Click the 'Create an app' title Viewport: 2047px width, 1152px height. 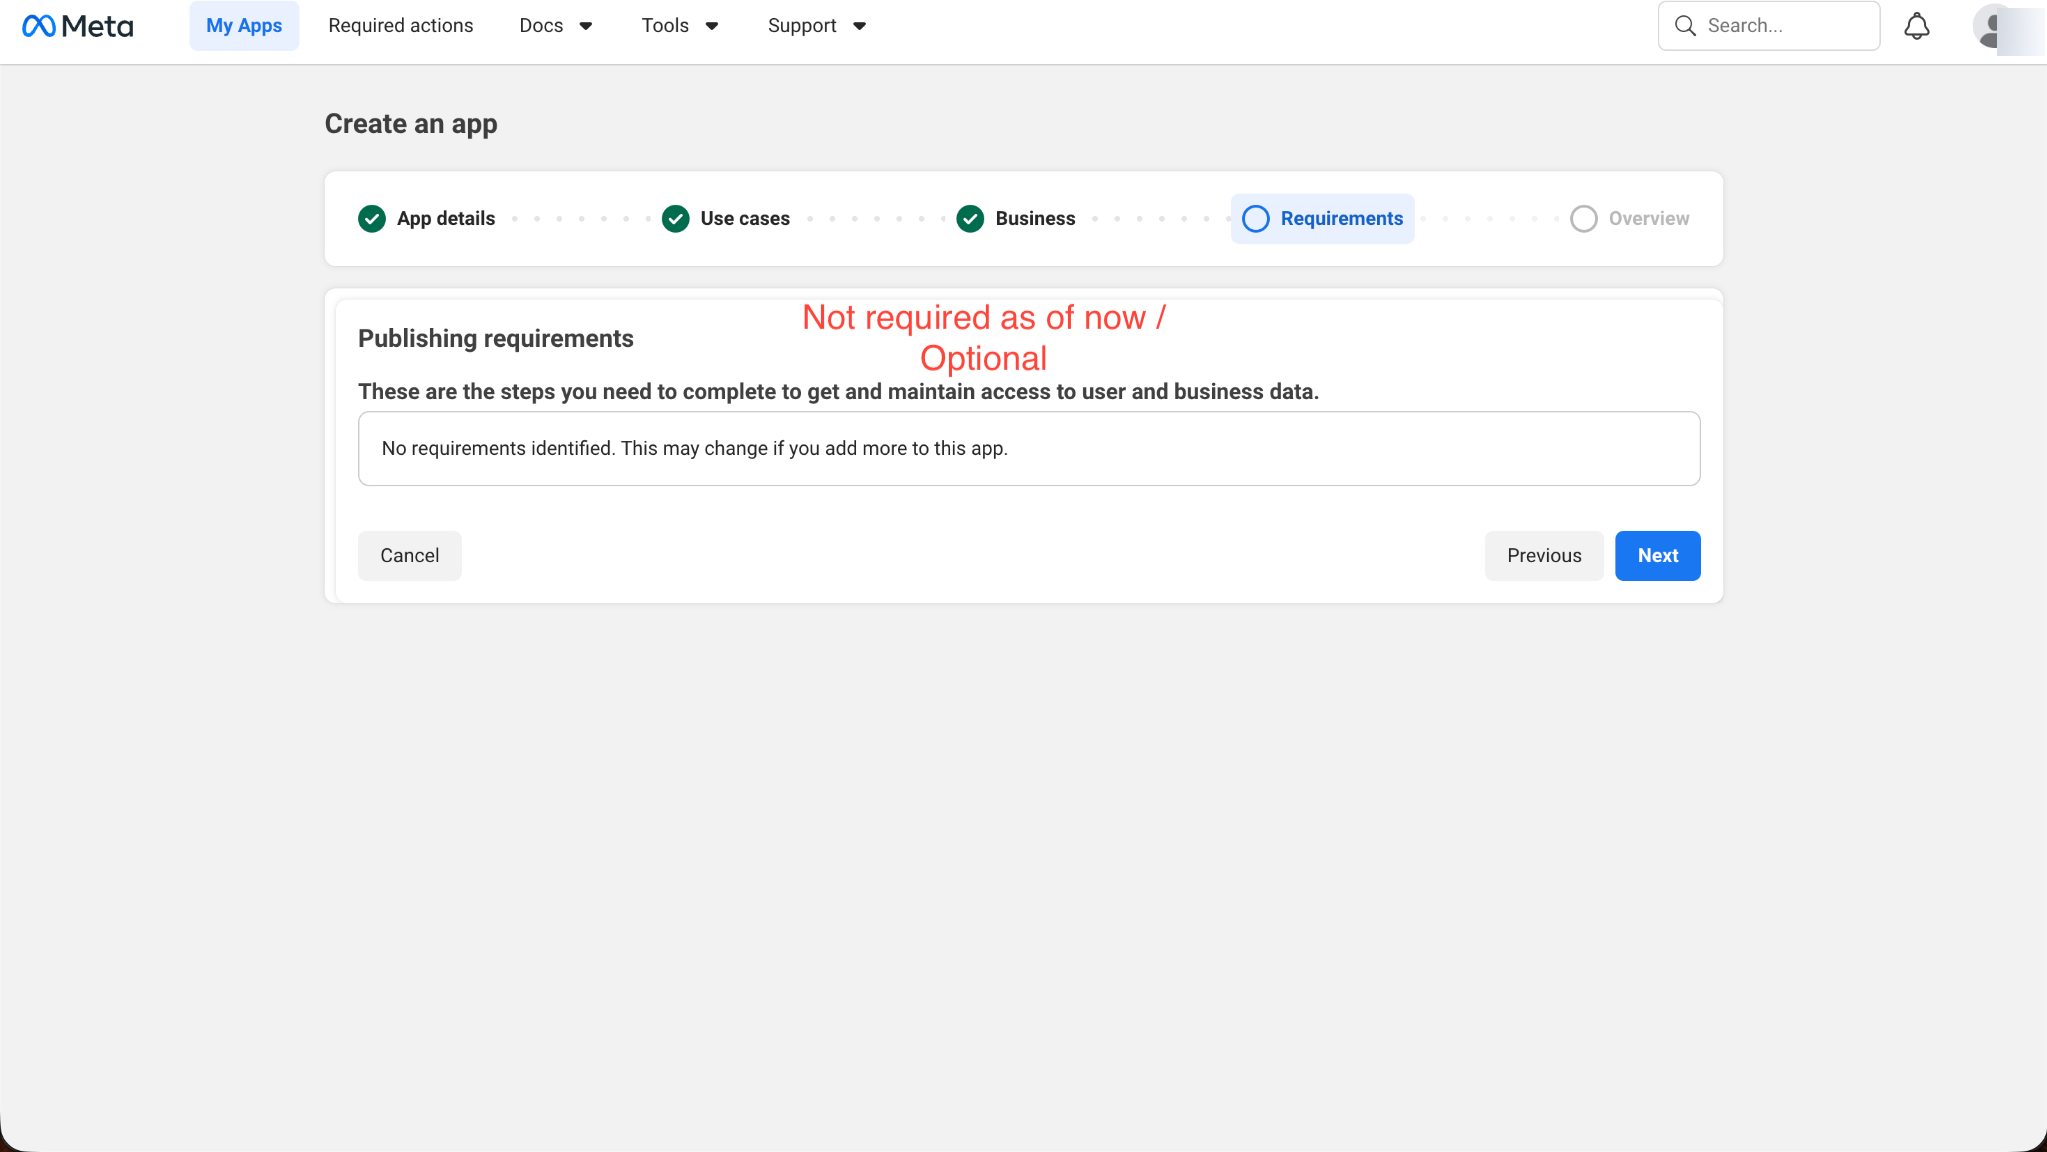[x=411, y=124]
